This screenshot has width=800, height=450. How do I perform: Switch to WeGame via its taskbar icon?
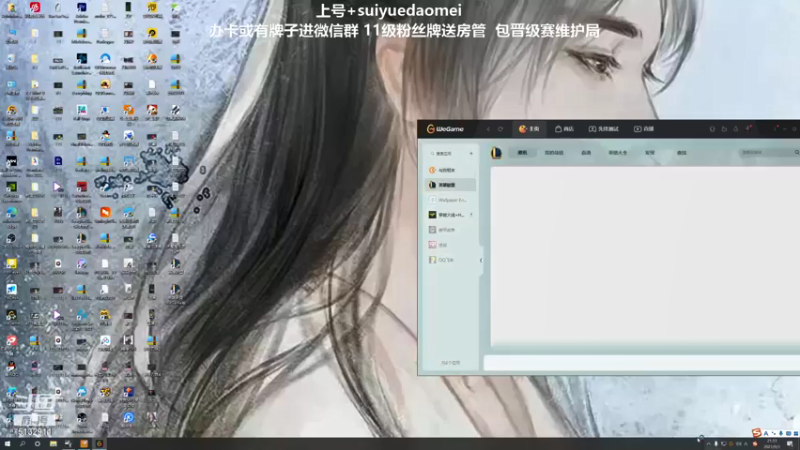(99, 444)
